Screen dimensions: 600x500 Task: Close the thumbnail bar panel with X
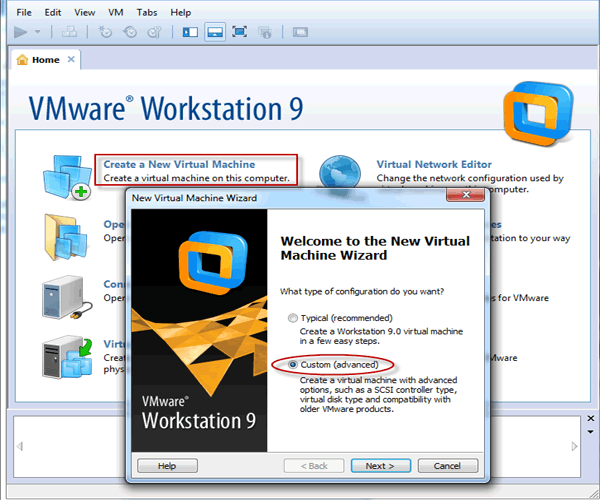coord(590,419)
